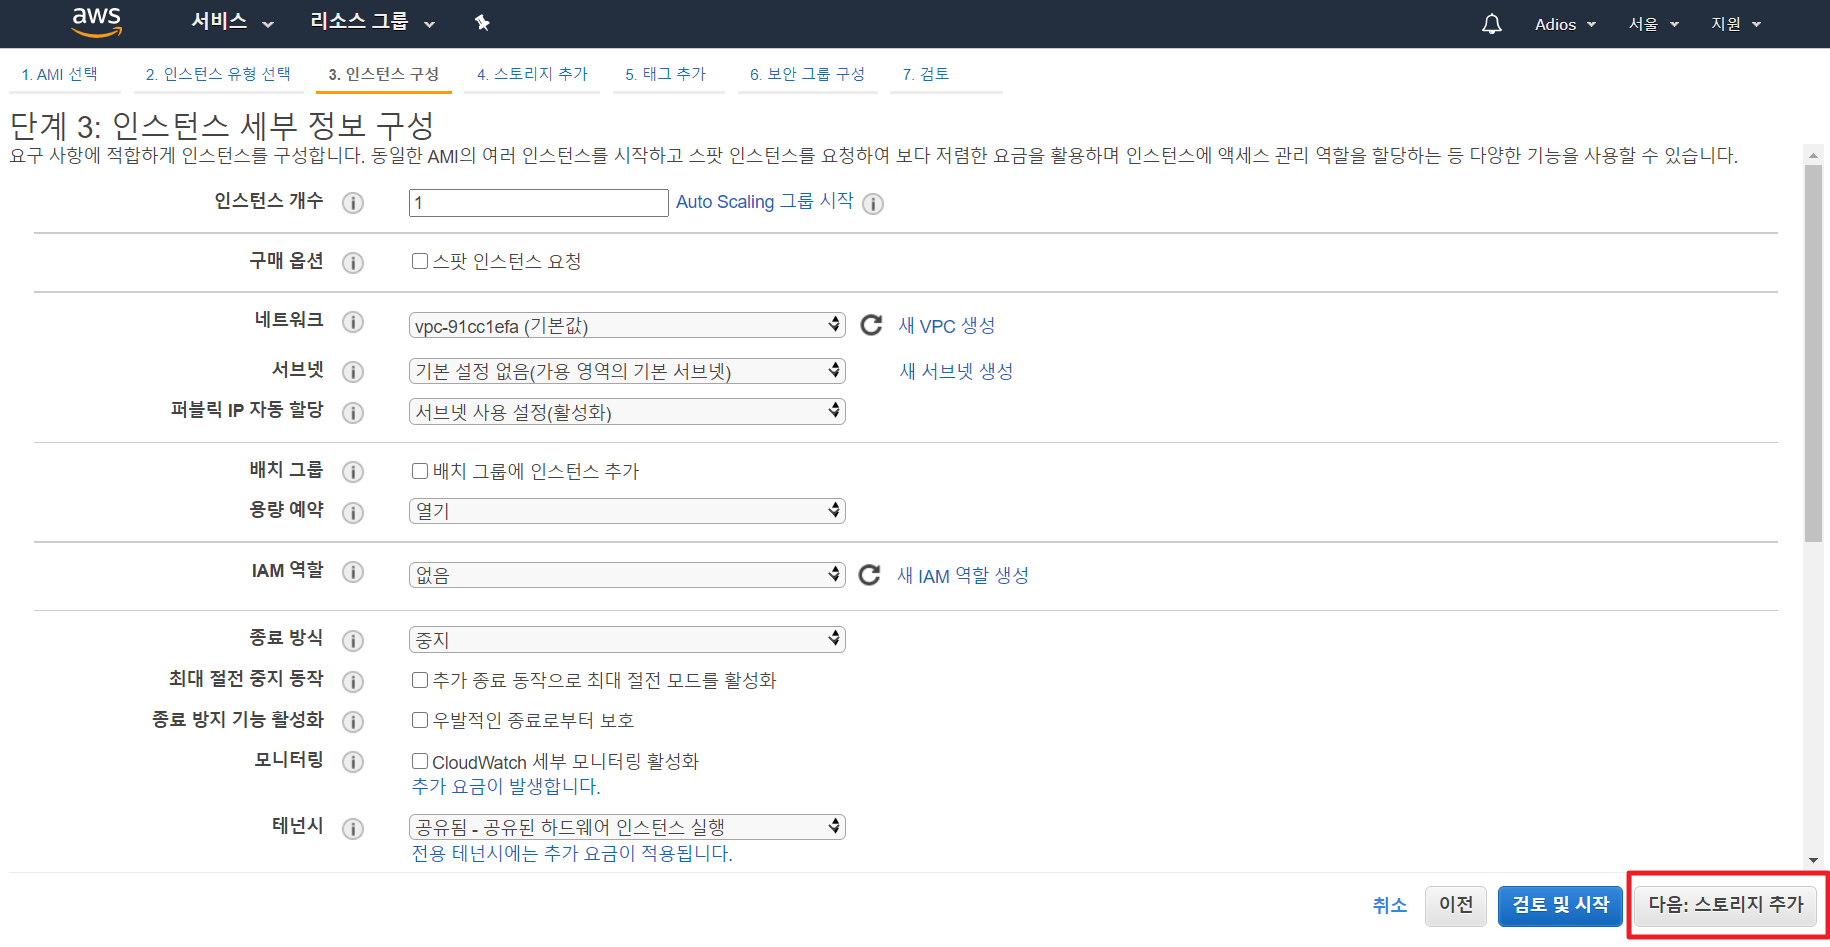Screen dimensions: 1830x947
Task: Open the IAM 역할 dropdown
Action: click(x=627, y=575)
